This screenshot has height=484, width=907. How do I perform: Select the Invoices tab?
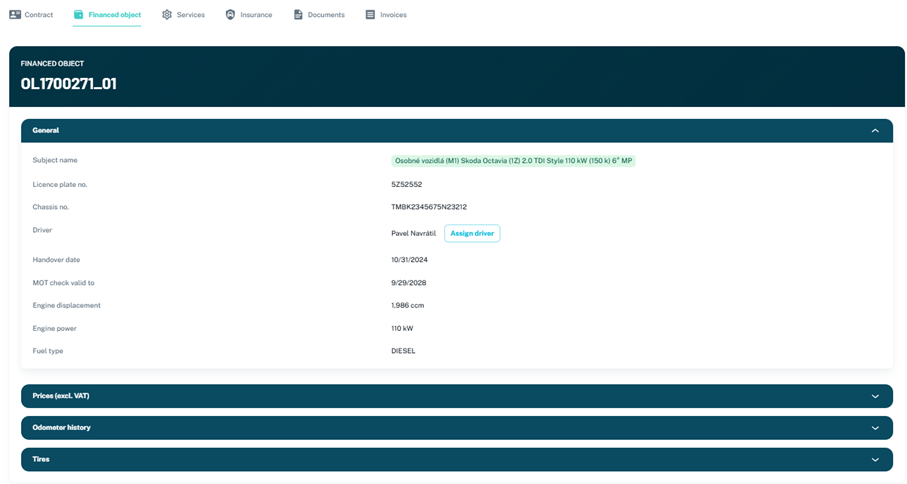coord(393,15)
